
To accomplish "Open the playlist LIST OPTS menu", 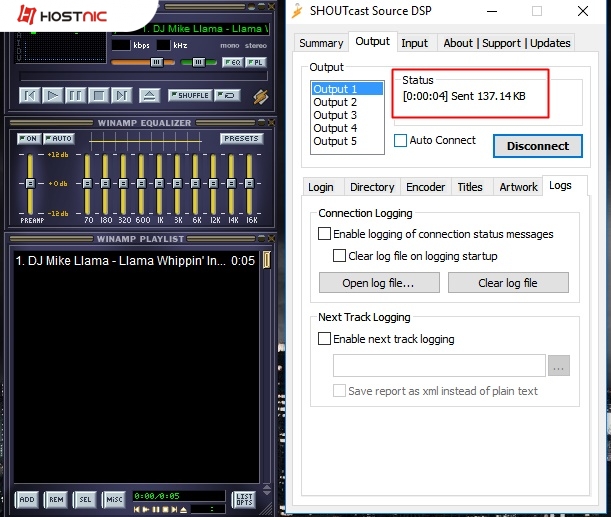I will click(x=243, y=498).
